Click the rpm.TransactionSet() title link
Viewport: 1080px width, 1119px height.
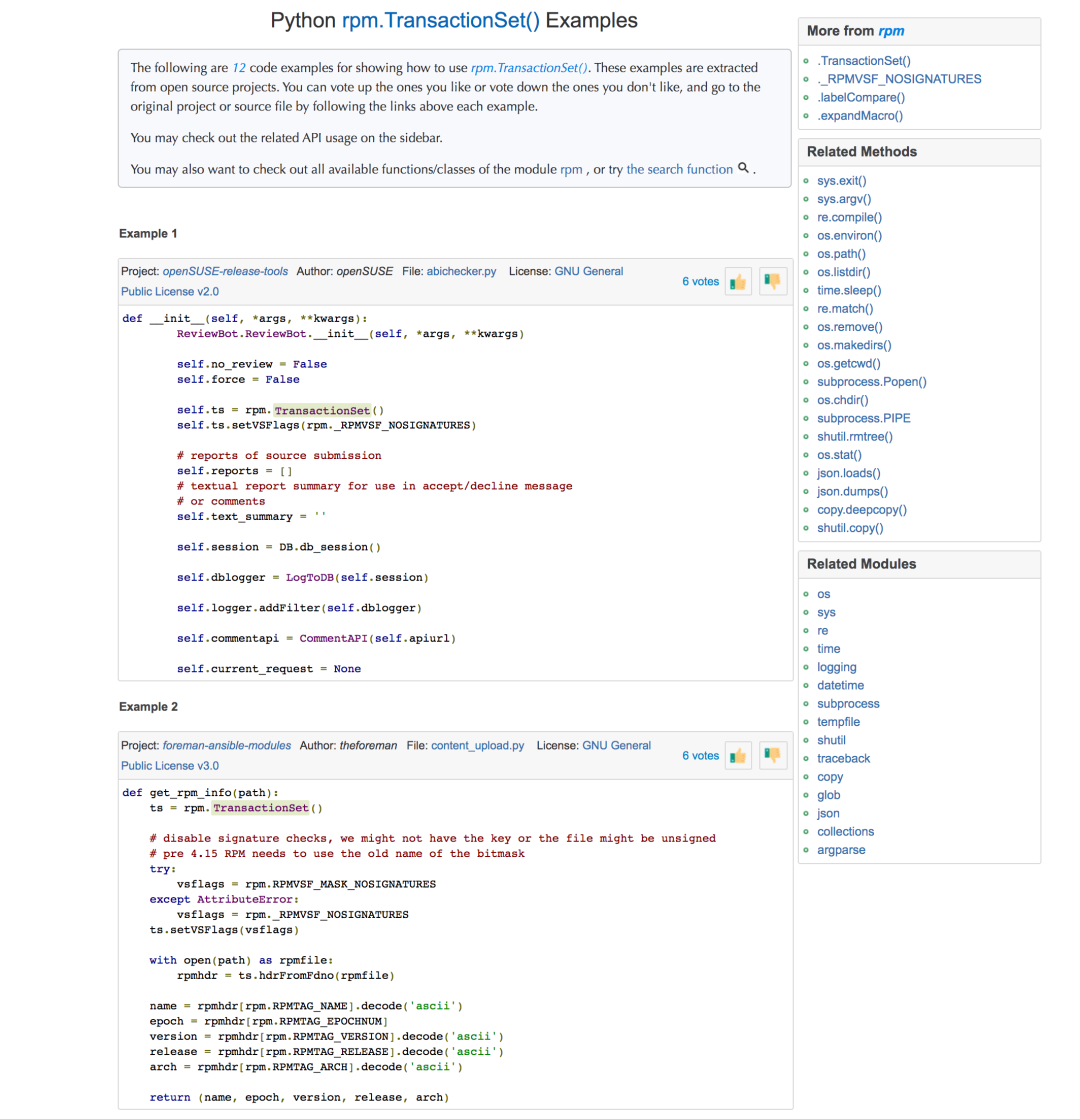click(440, 21)
